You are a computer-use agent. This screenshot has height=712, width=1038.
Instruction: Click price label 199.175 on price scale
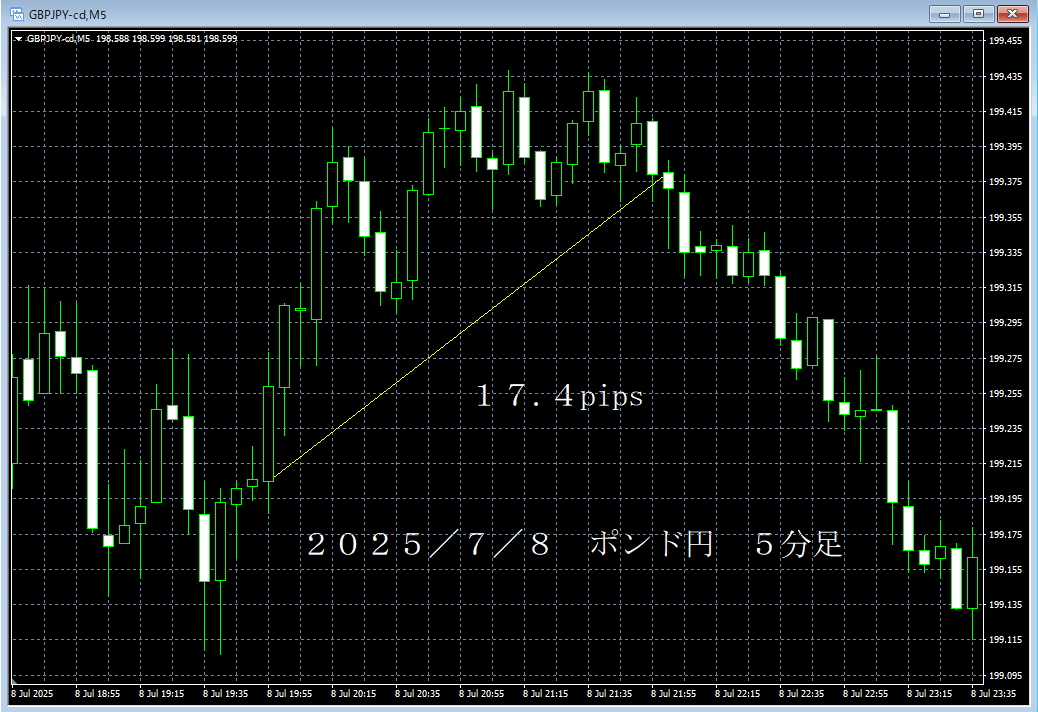(1006, 535)
